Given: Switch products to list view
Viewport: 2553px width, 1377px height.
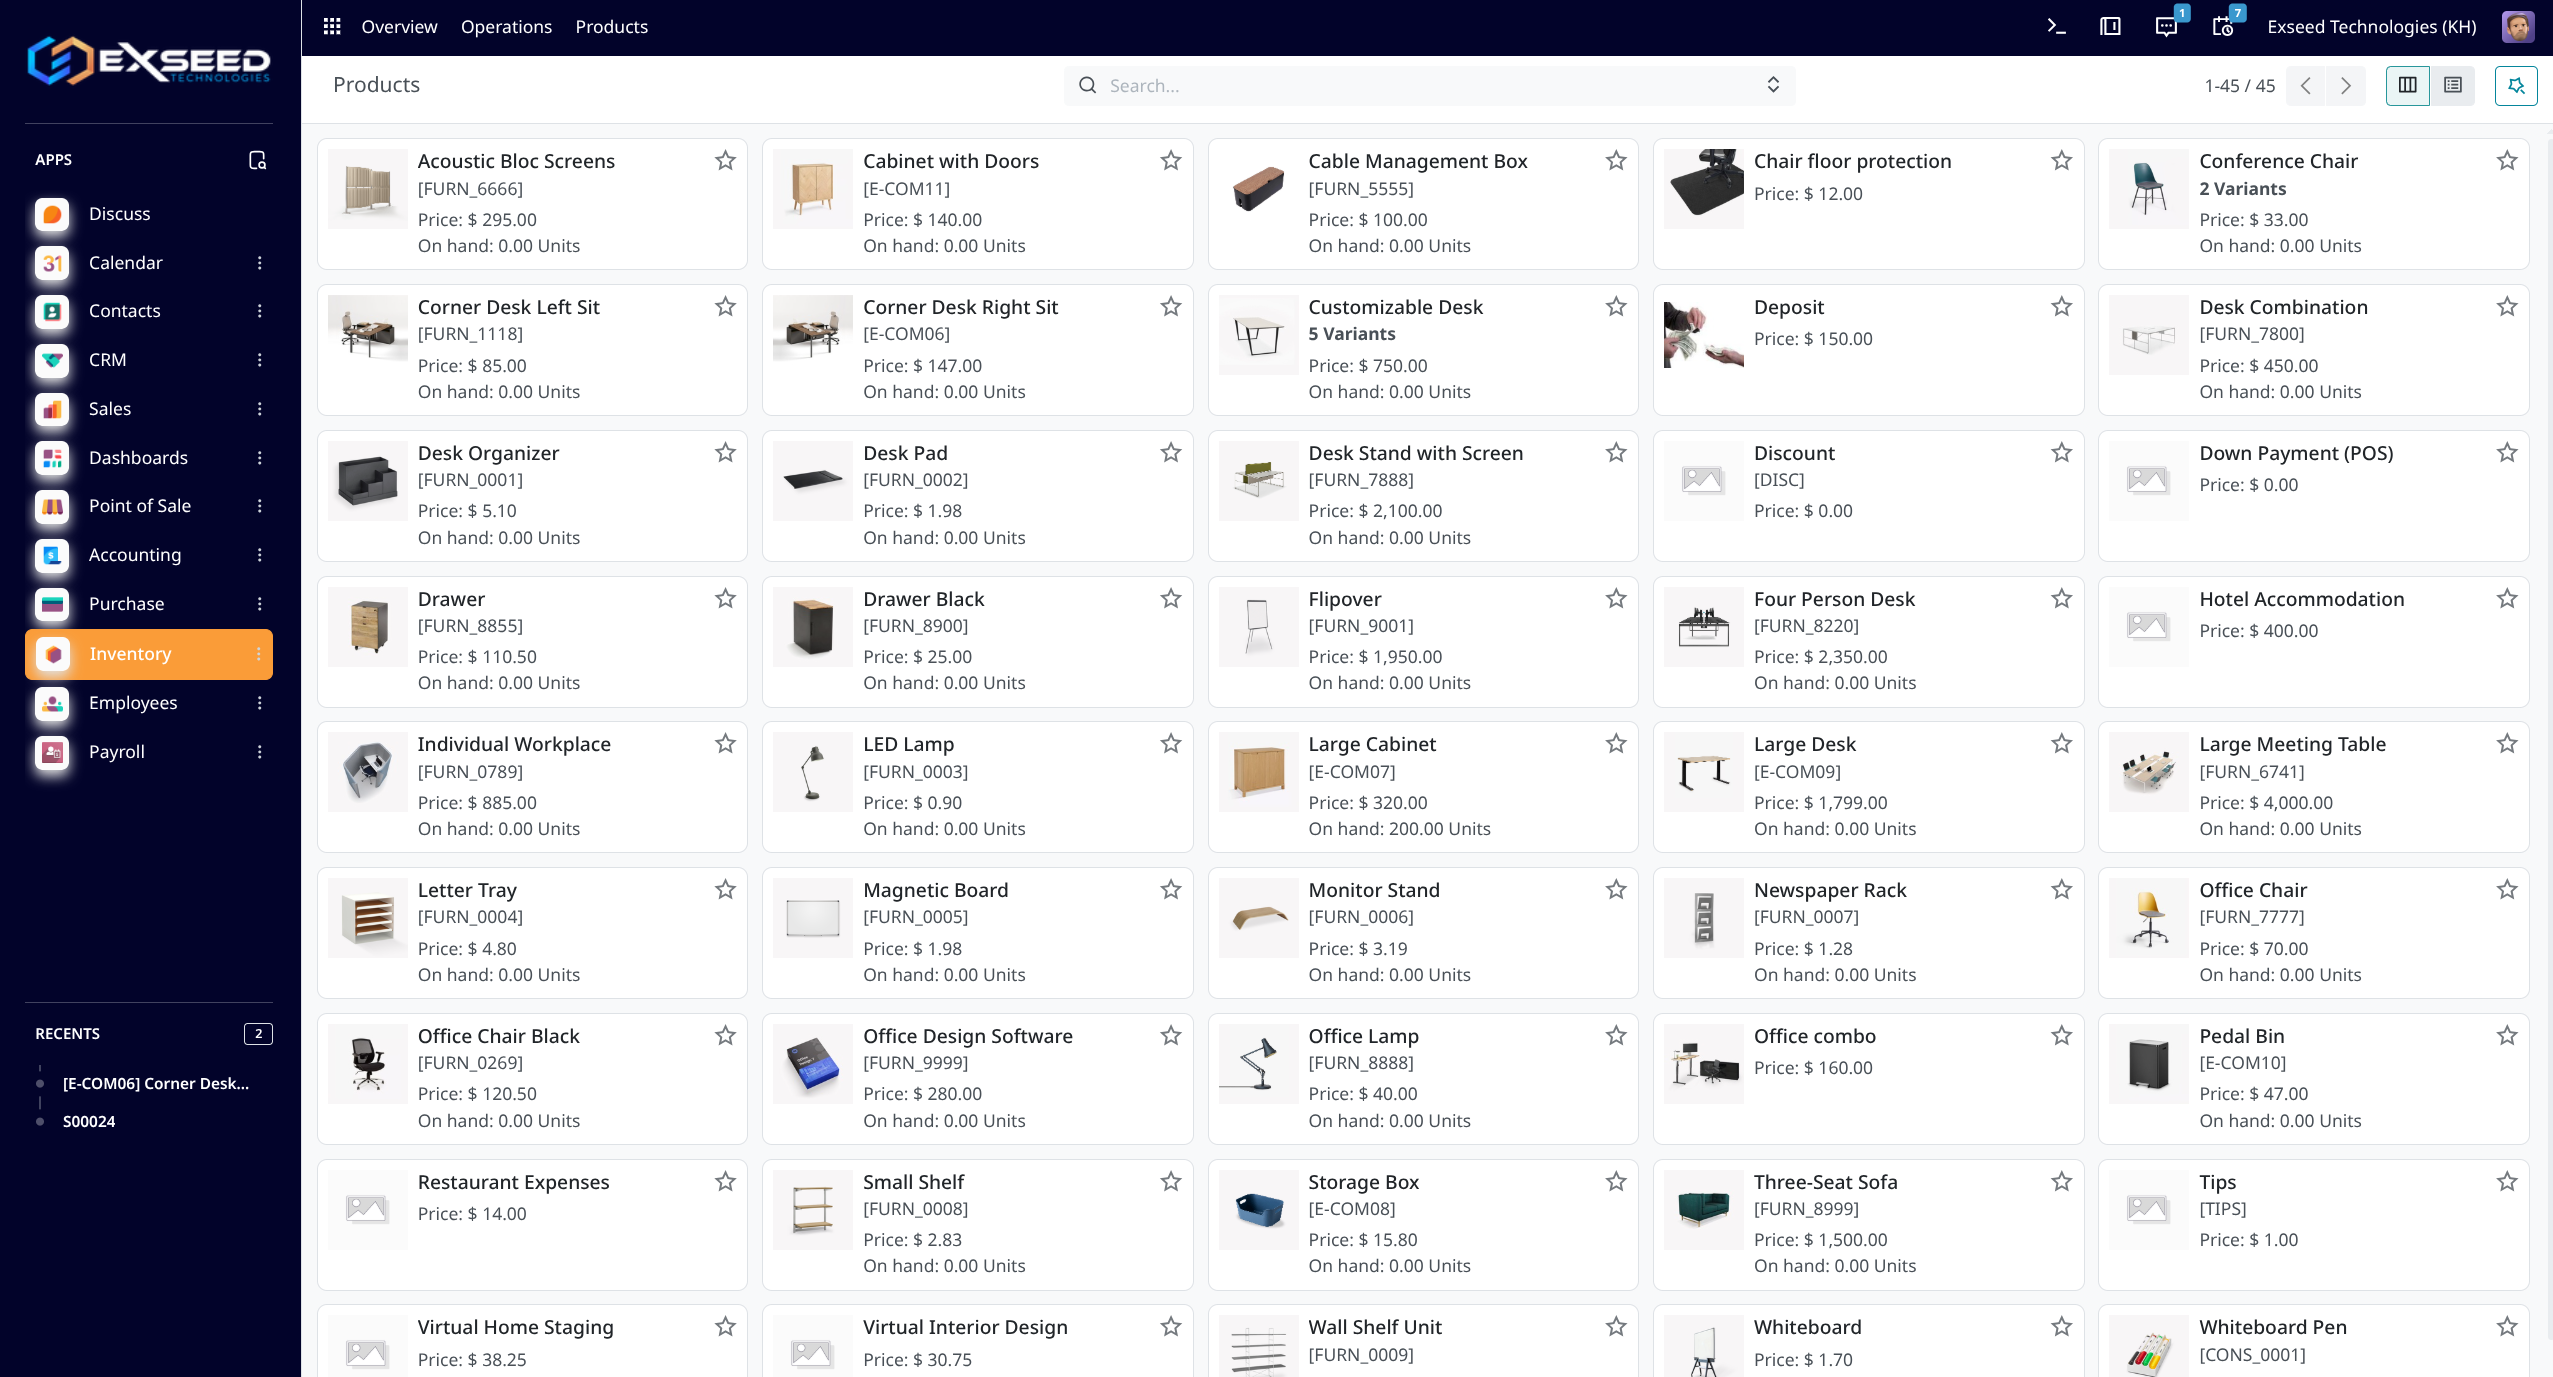Looking at the screenshot, I should [x=2451, y=85].
